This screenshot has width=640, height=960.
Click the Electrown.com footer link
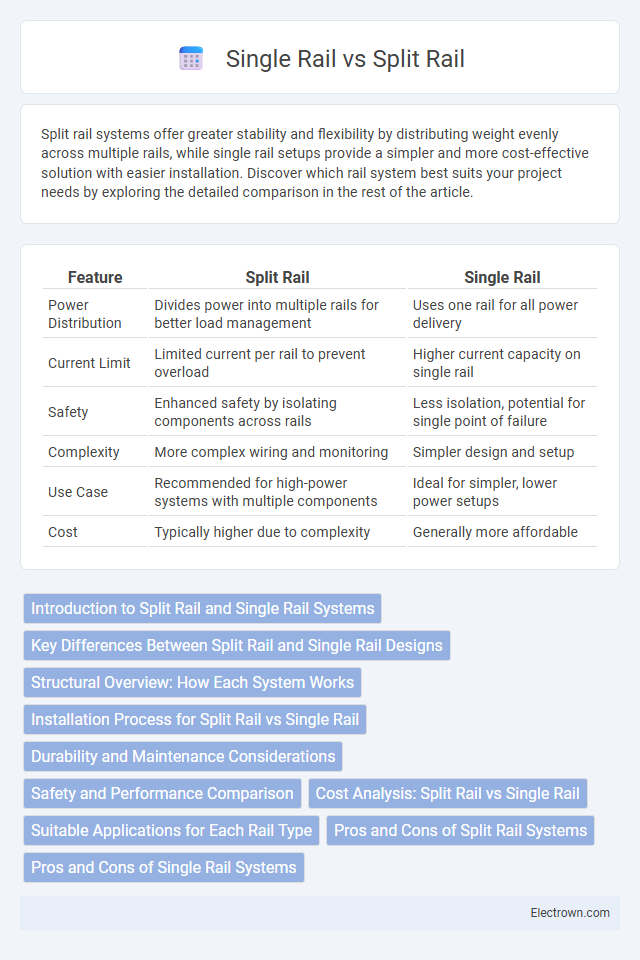pos(570,913)
